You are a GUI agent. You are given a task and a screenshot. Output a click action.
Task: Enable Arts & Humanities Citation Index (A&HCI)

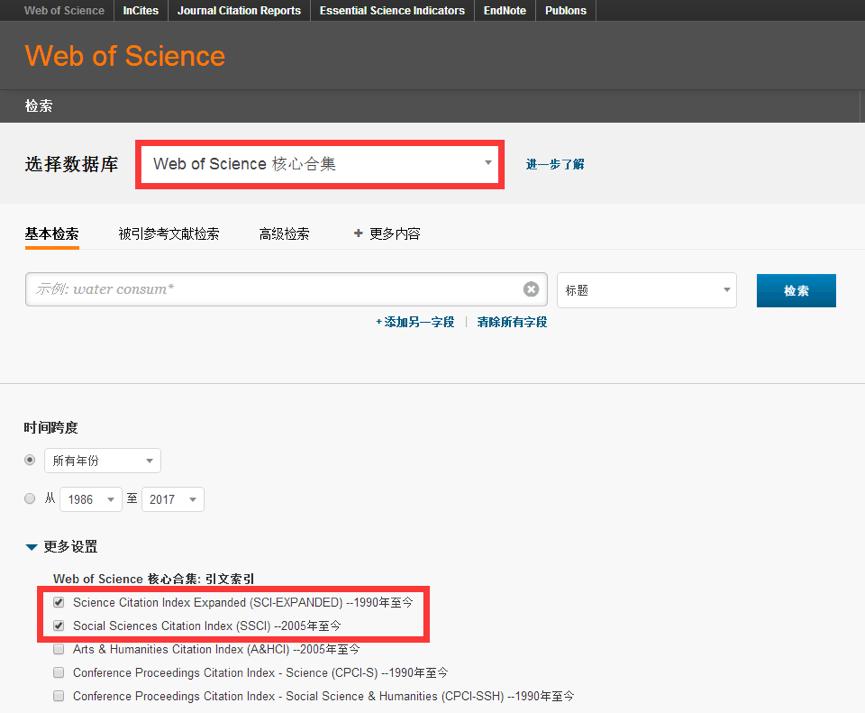click(x=58, y=649)
